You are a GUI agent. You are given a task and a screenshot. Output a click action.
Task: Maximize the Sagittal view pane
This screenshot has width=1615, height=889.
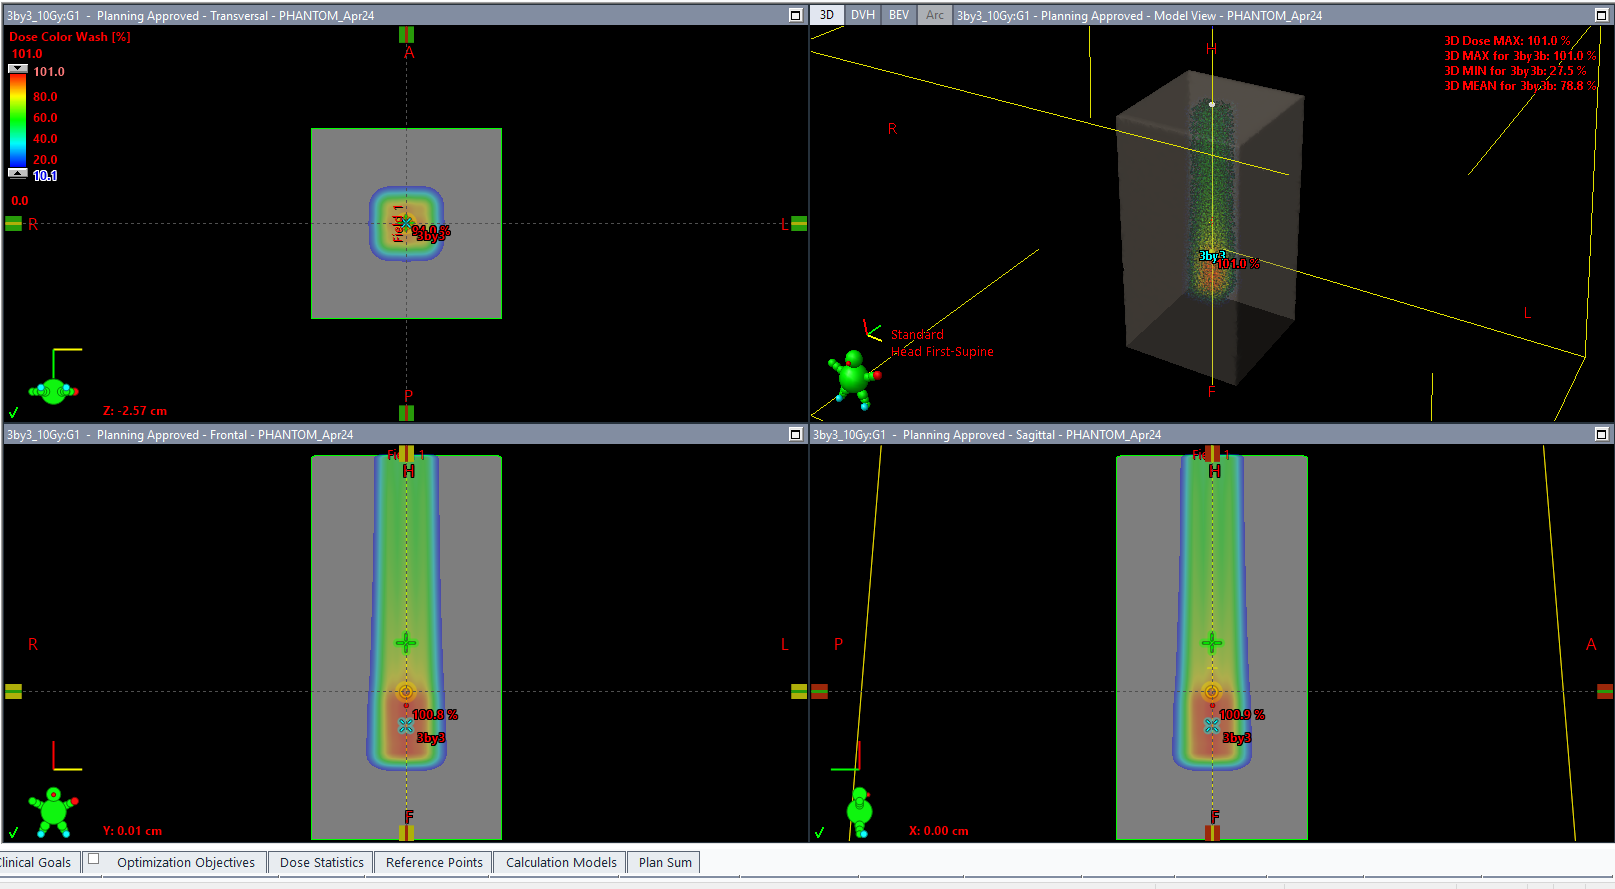(x=1601, y=434)
